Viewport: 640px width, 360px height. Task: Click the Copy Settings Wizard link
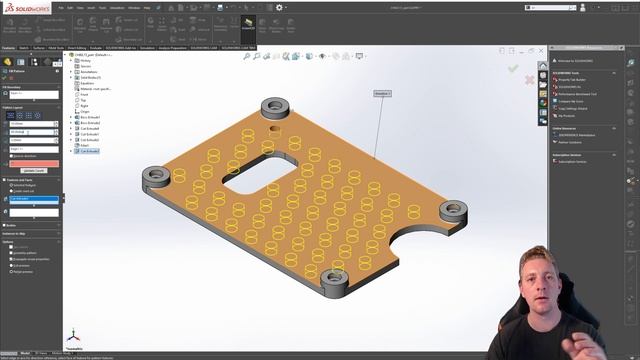pos(573,109)
